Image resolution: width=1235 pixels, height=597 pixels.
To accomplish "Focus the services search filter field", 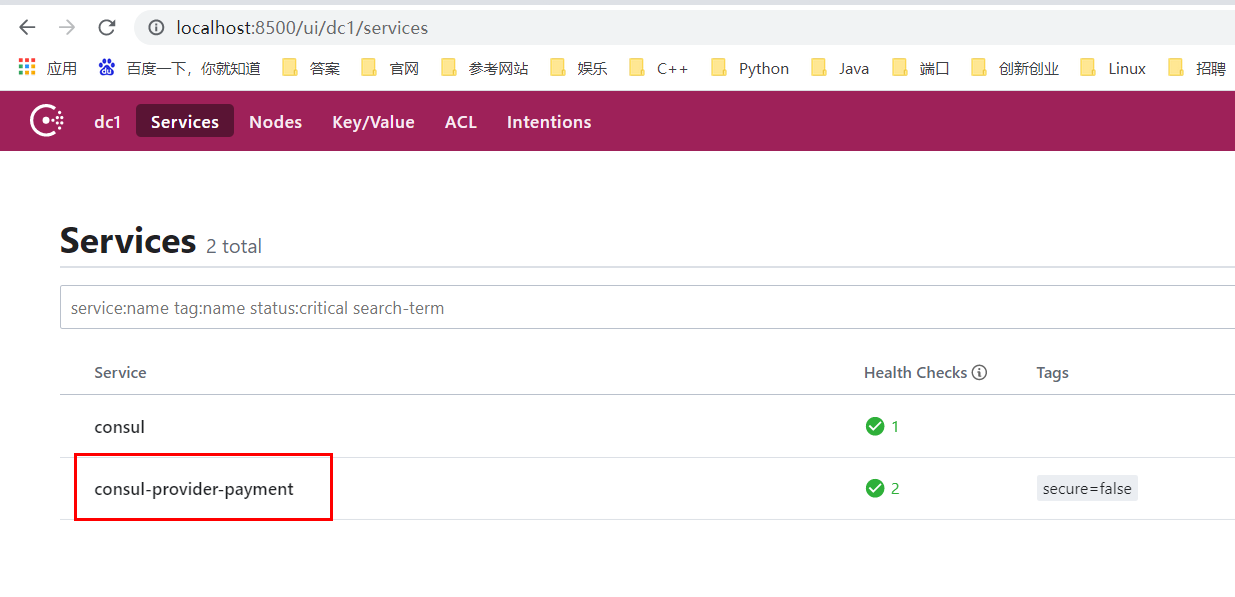I will click(647, 307).
